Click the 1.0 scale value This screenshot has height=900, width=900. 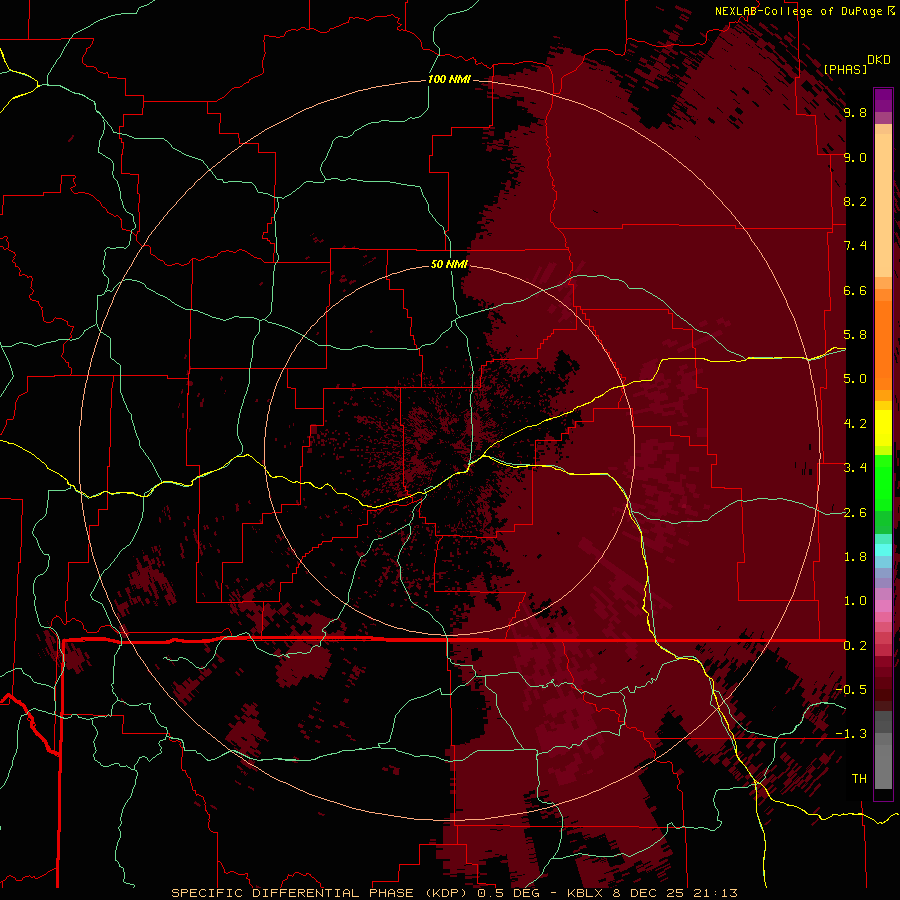point(855,601)
